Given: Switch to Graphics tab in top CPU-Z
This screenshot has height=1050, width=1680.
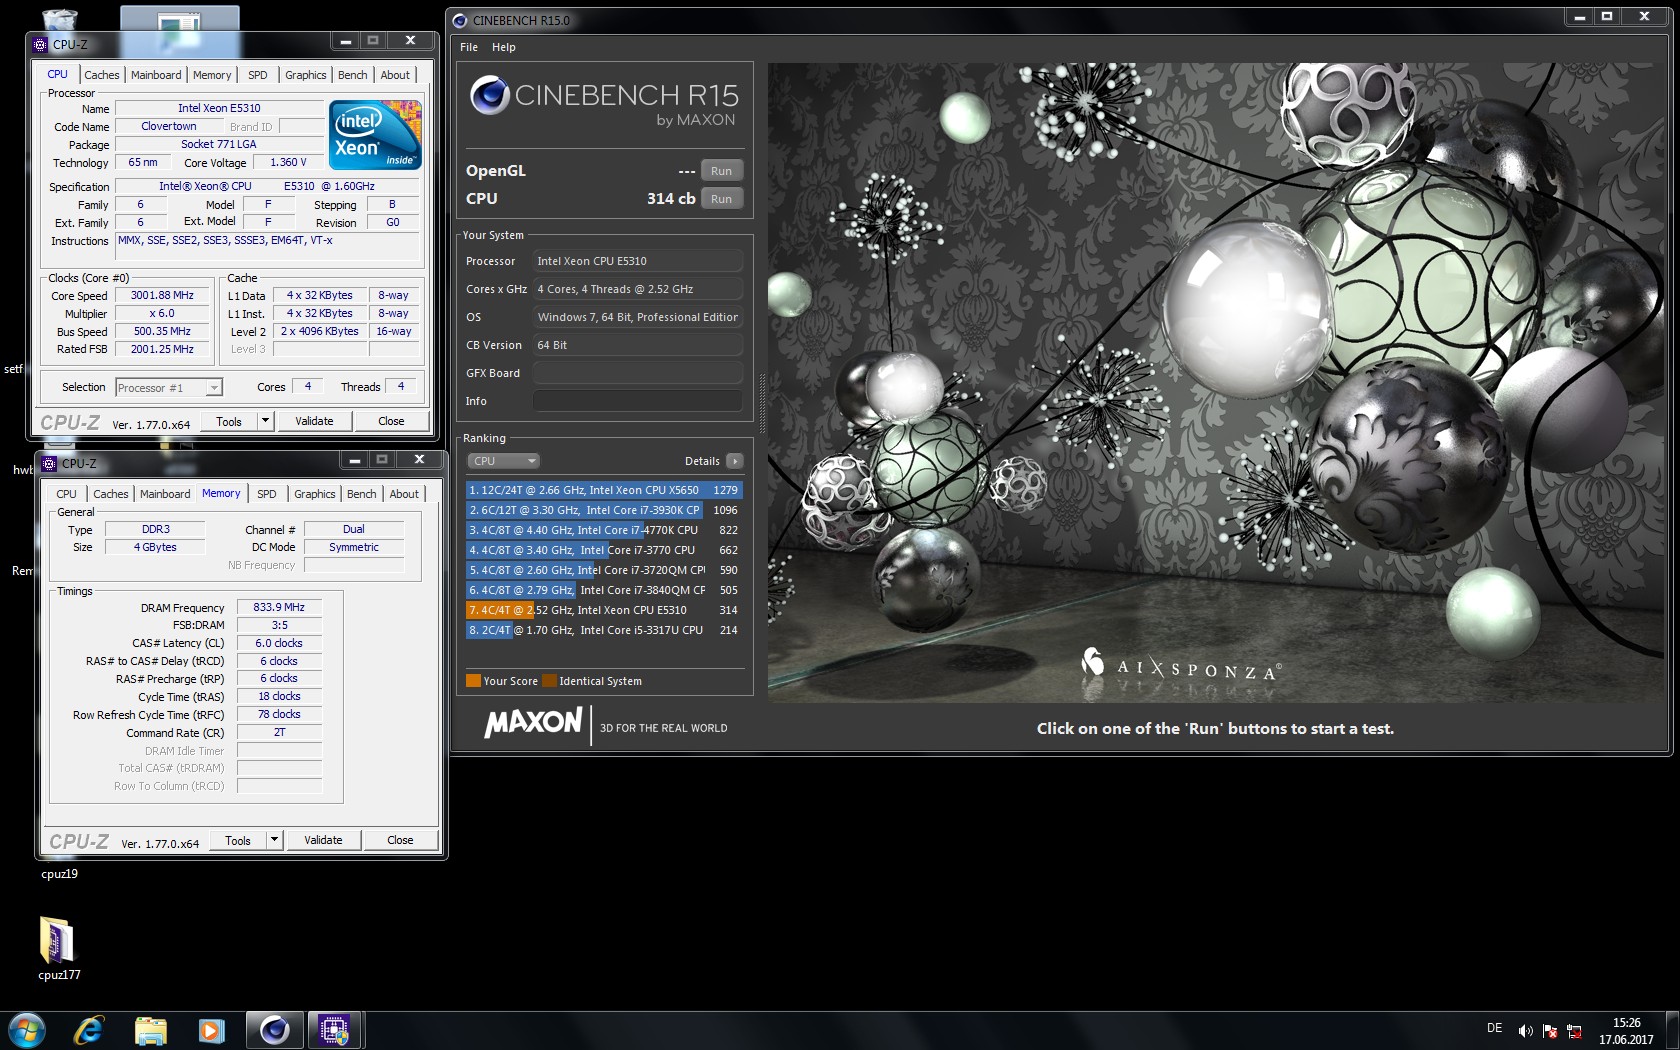Looking at the screenshot, I should [305, 75].
